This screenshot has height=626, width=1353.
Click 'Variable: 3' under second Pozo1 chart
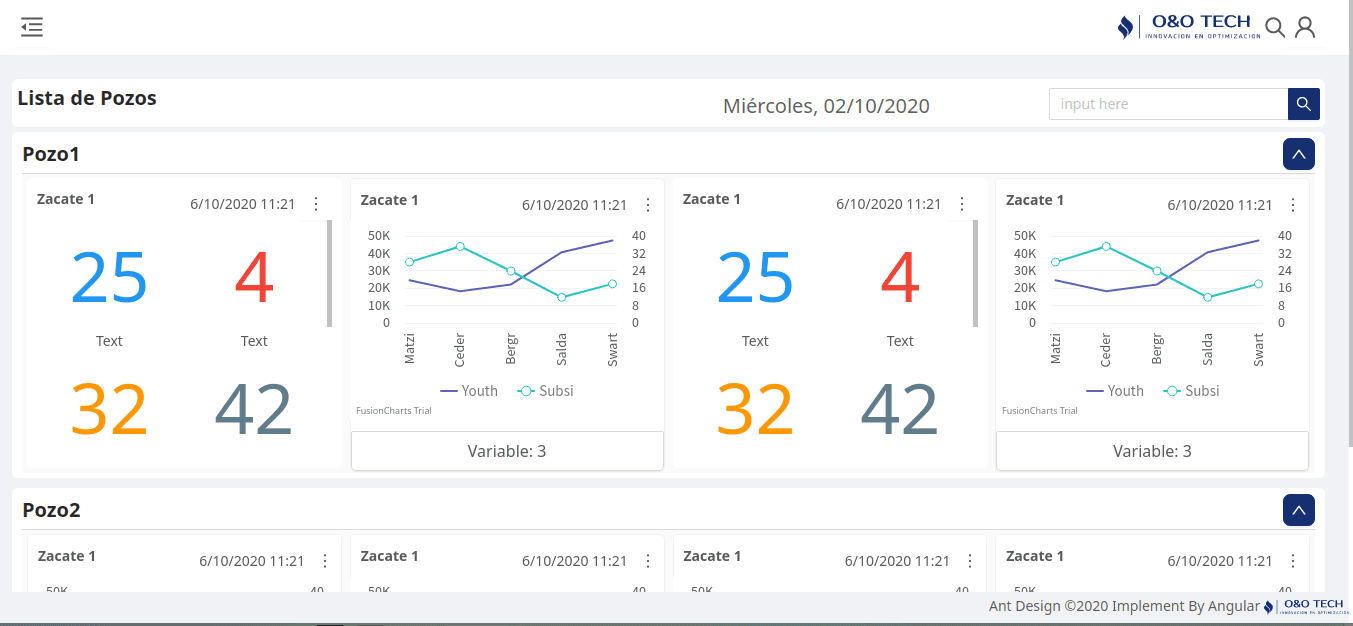(1152, 451)
